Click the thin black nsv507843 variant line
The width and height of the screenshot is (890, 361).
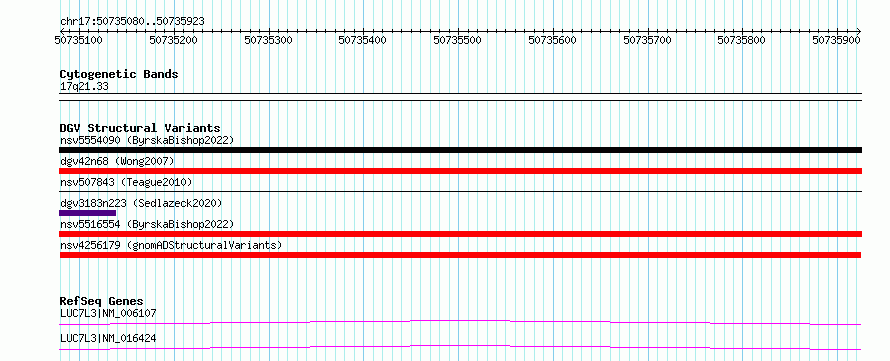click(x=460, y=192)
